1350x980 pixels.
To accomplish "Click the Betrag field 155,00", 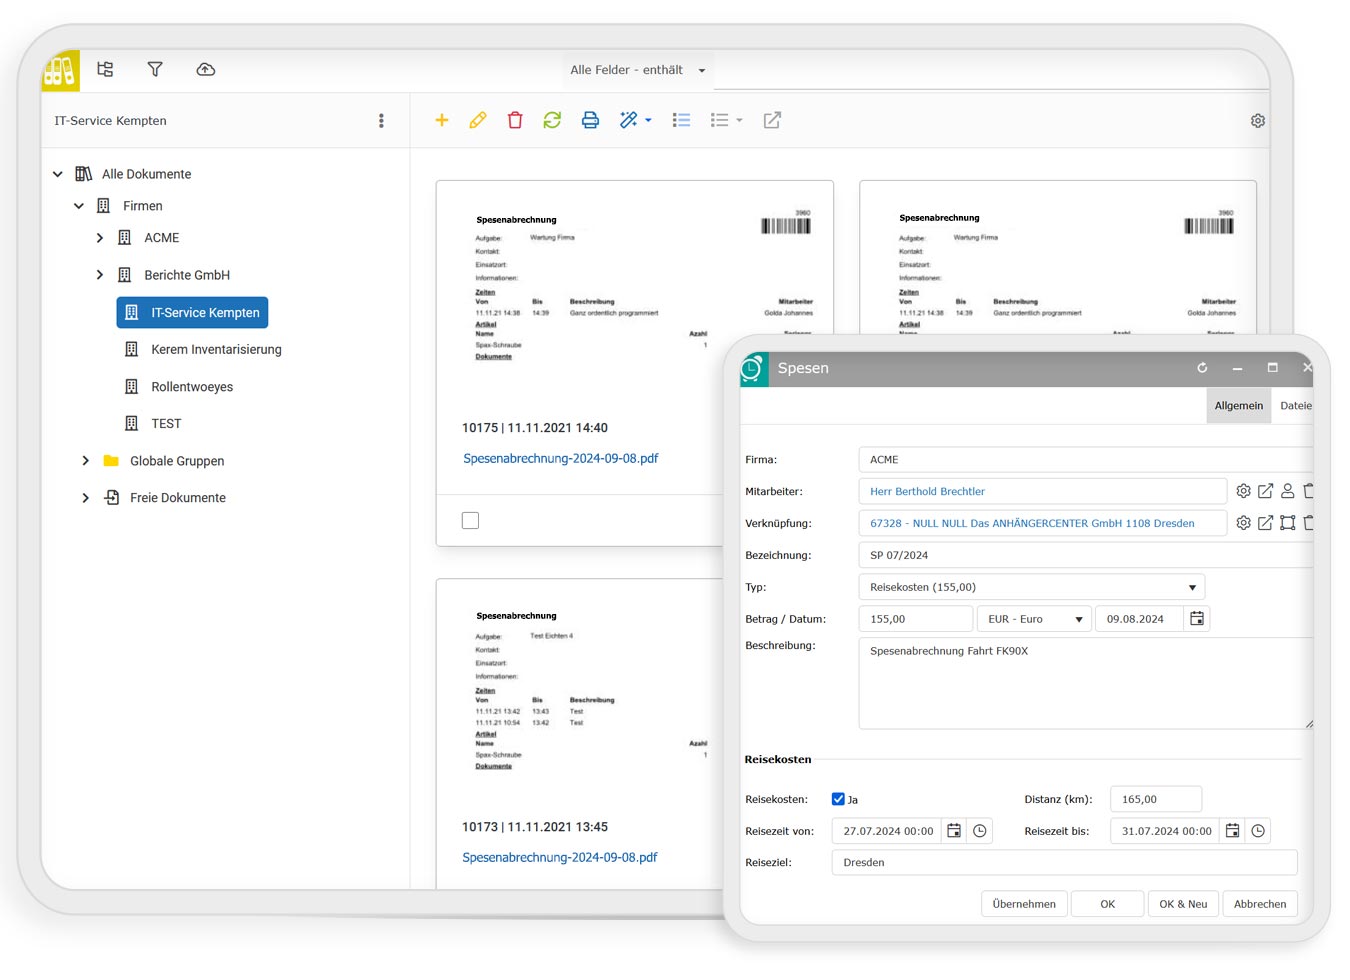I will [915, 619].
